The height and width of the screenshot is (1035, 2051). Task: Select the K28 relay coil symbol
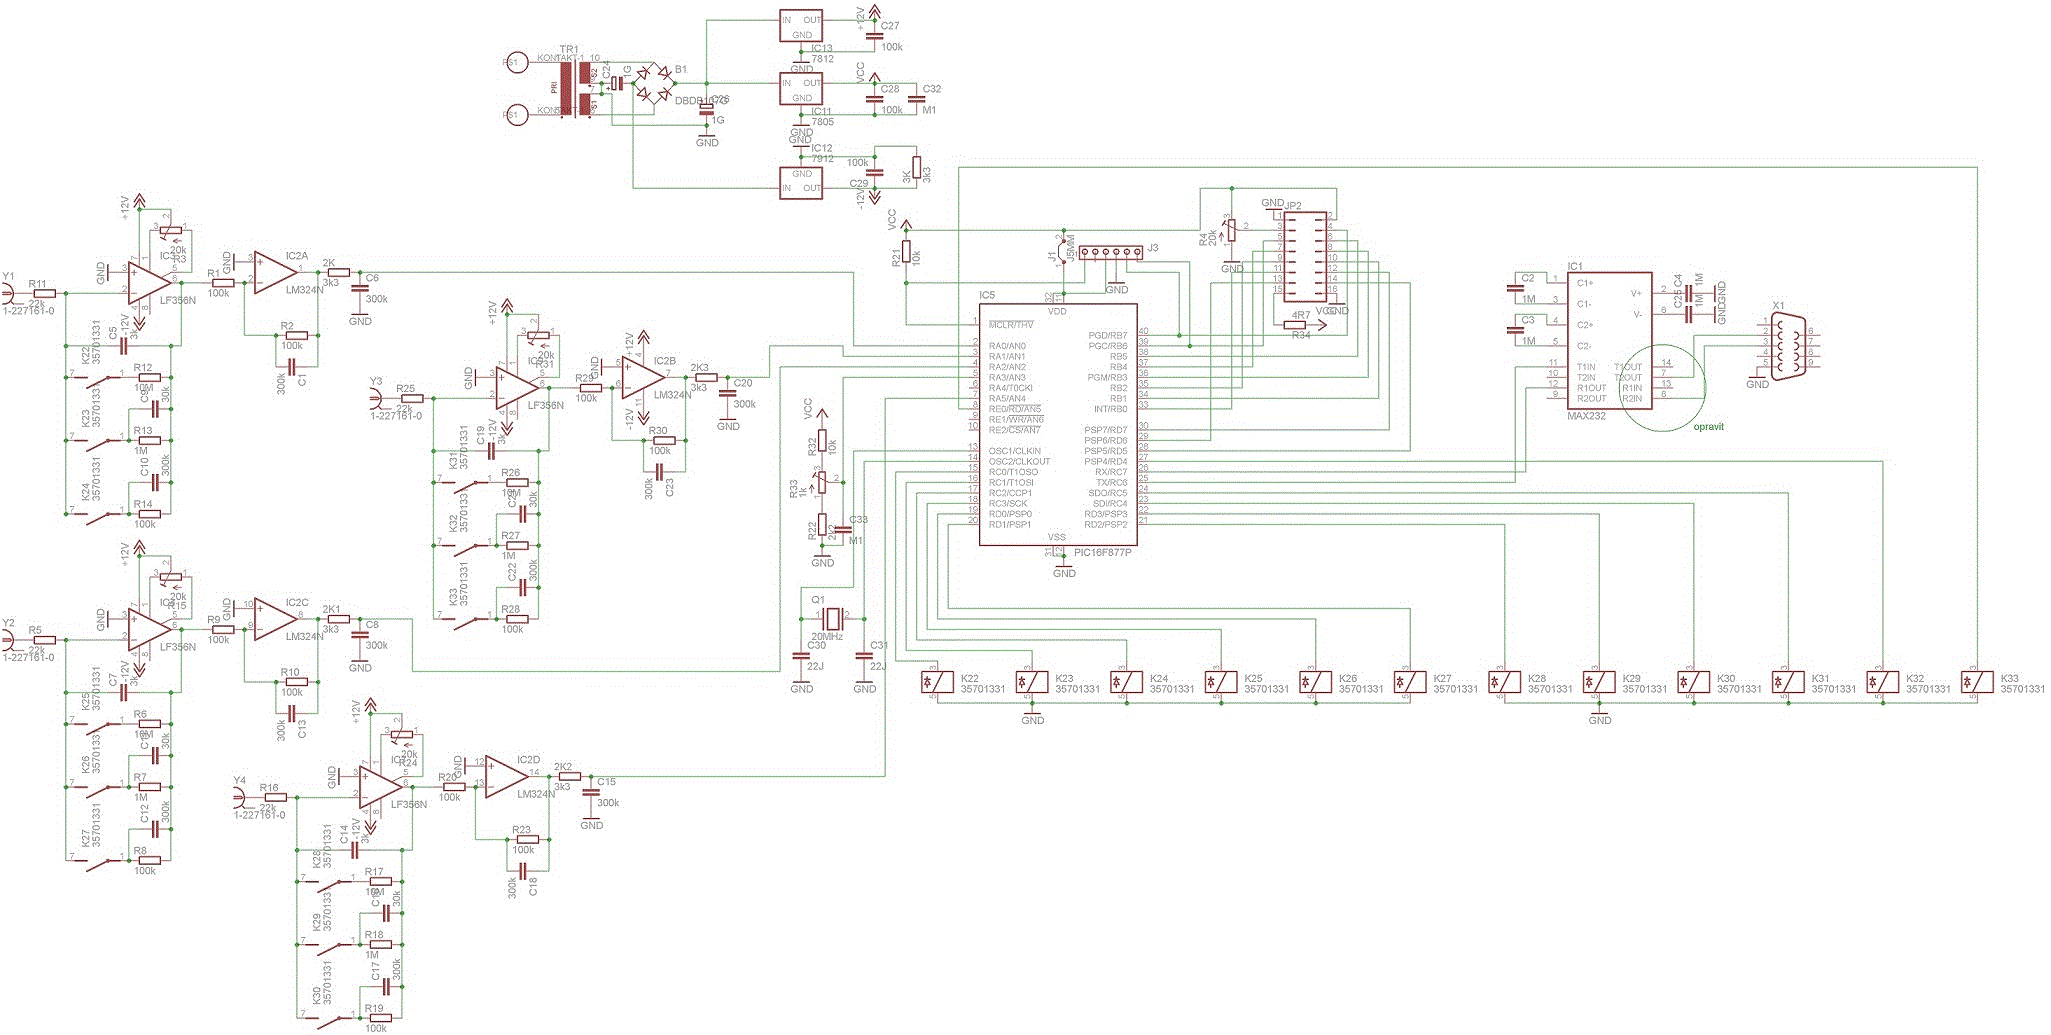[x=1505, y=682]
